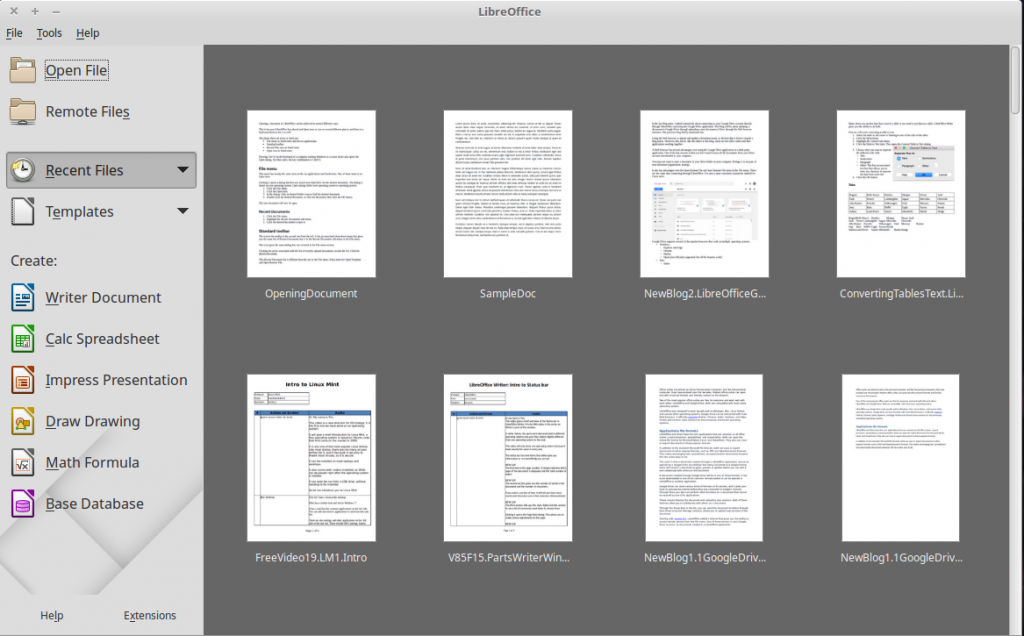Click the window minimize dash button
The height and width of the screenshot is (636, 1024).
point(56,11)
